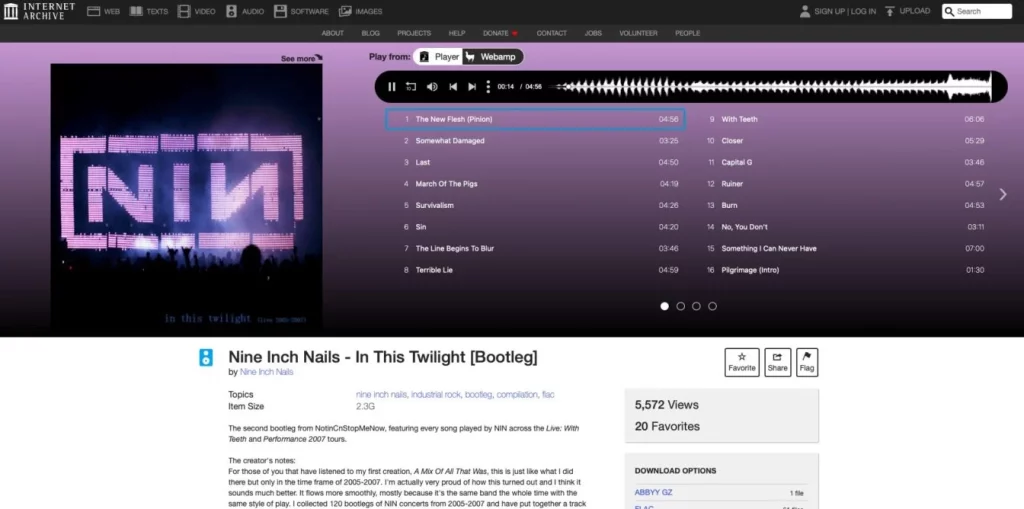This screenshot has width=1024, height=509.
Task: Mute the player volume icon
Action: pyautogui.click(x=432, y=87)
